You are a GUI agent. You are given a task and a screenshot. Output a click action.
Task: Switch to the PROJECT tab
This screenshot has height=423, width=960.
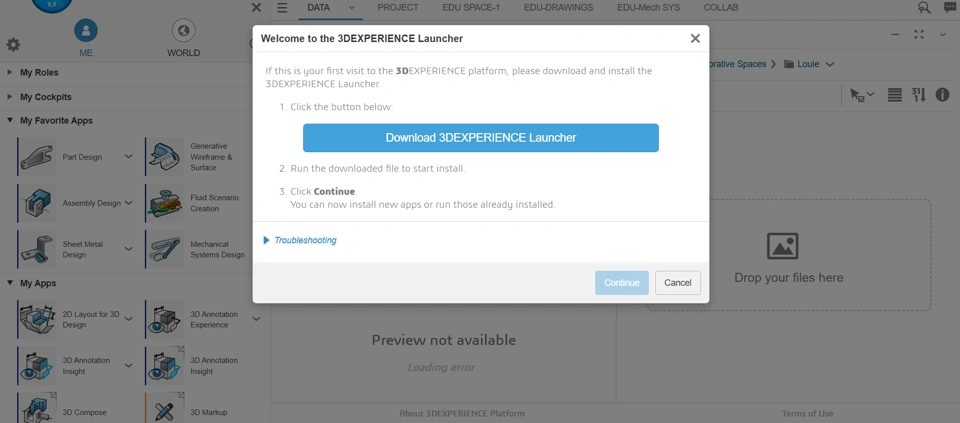[x=398, y=8]
